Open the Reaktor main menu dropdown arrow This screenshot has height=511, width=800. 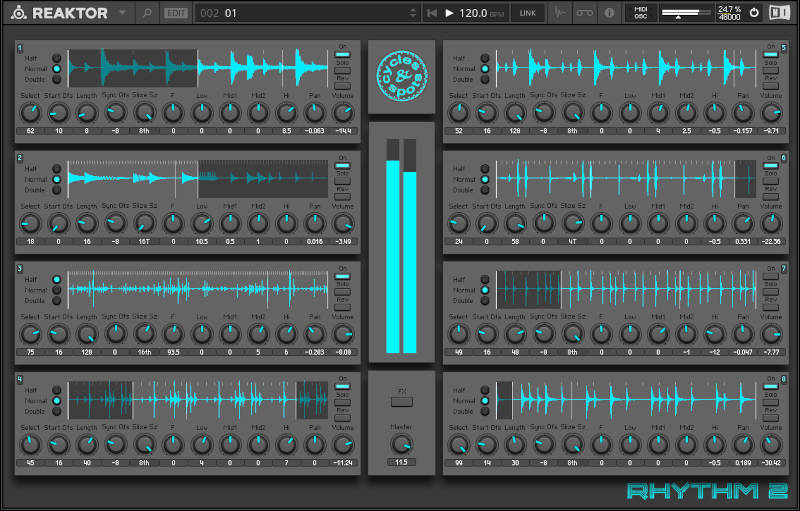pyautogui.click(x=123, y=13)
